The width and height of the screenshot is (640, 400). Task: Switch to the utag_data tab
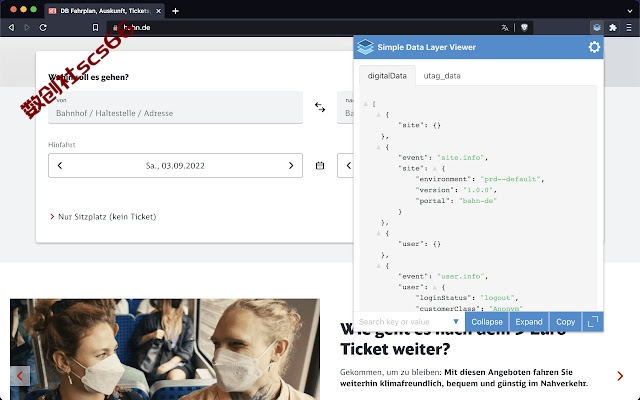coord(442,76)
